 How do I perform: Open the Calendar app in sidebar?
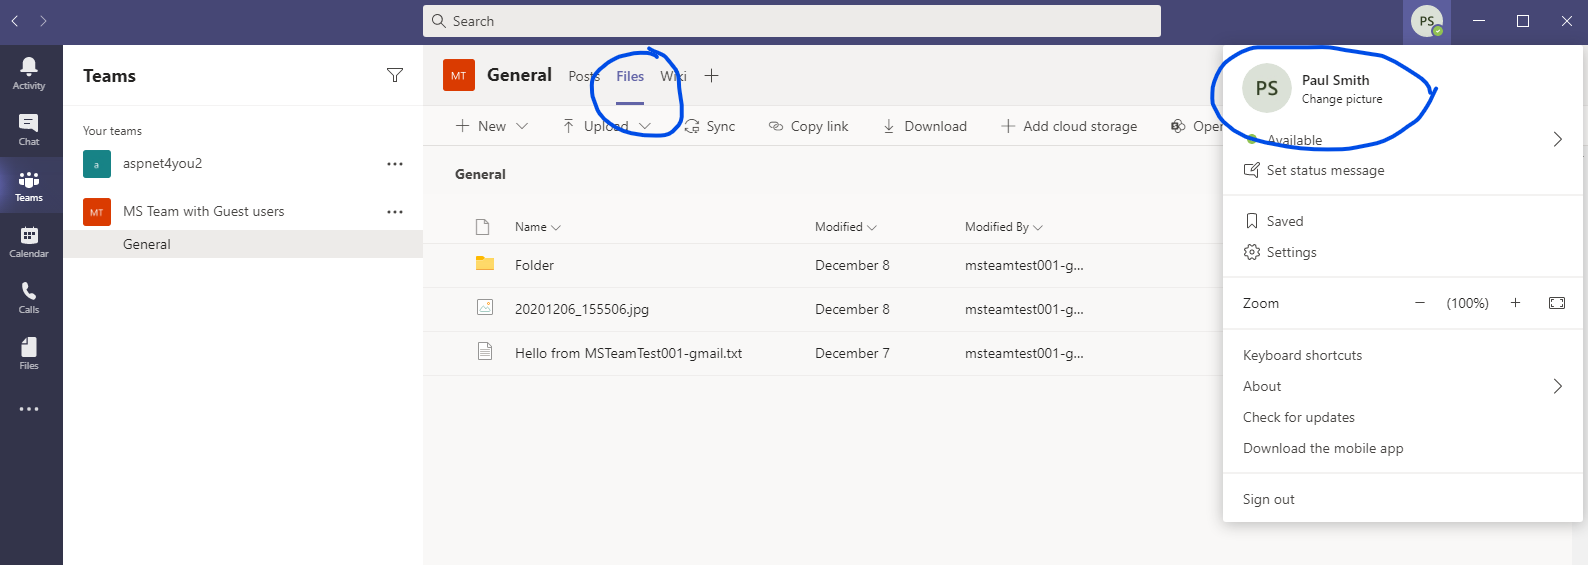tap(29, 241)
